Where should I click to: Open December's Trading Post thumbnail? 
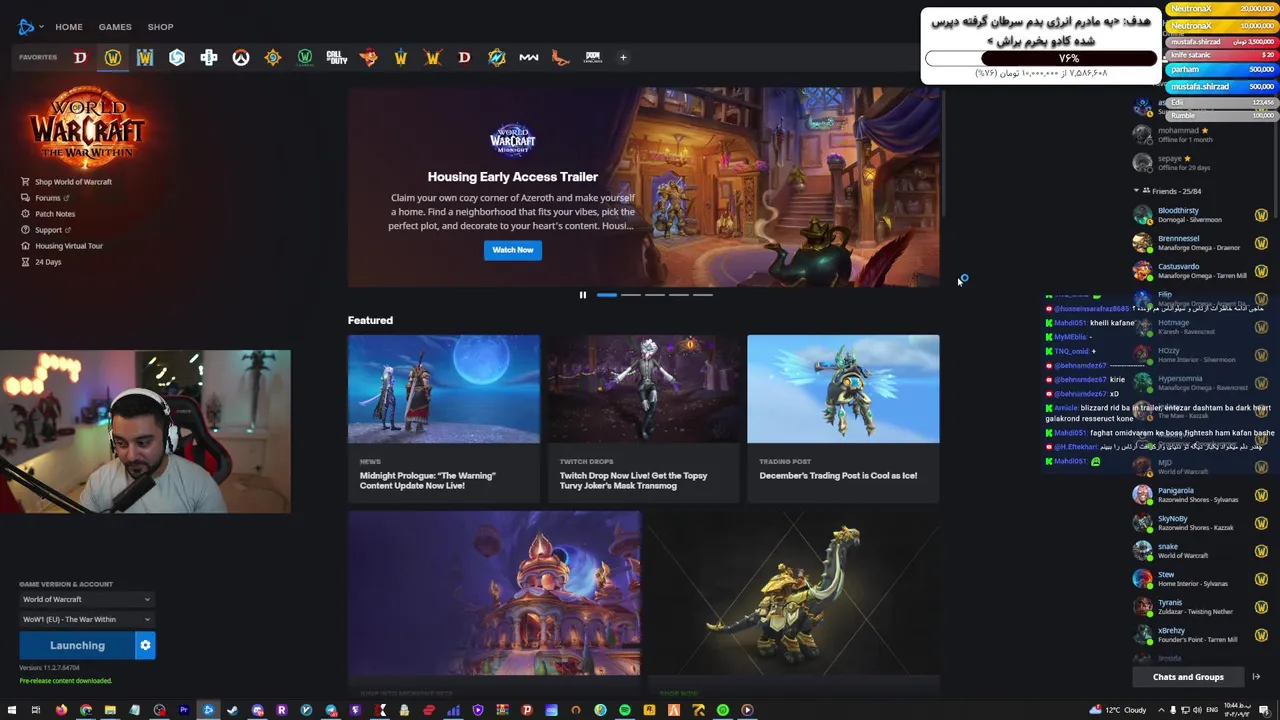coord(843,389)
